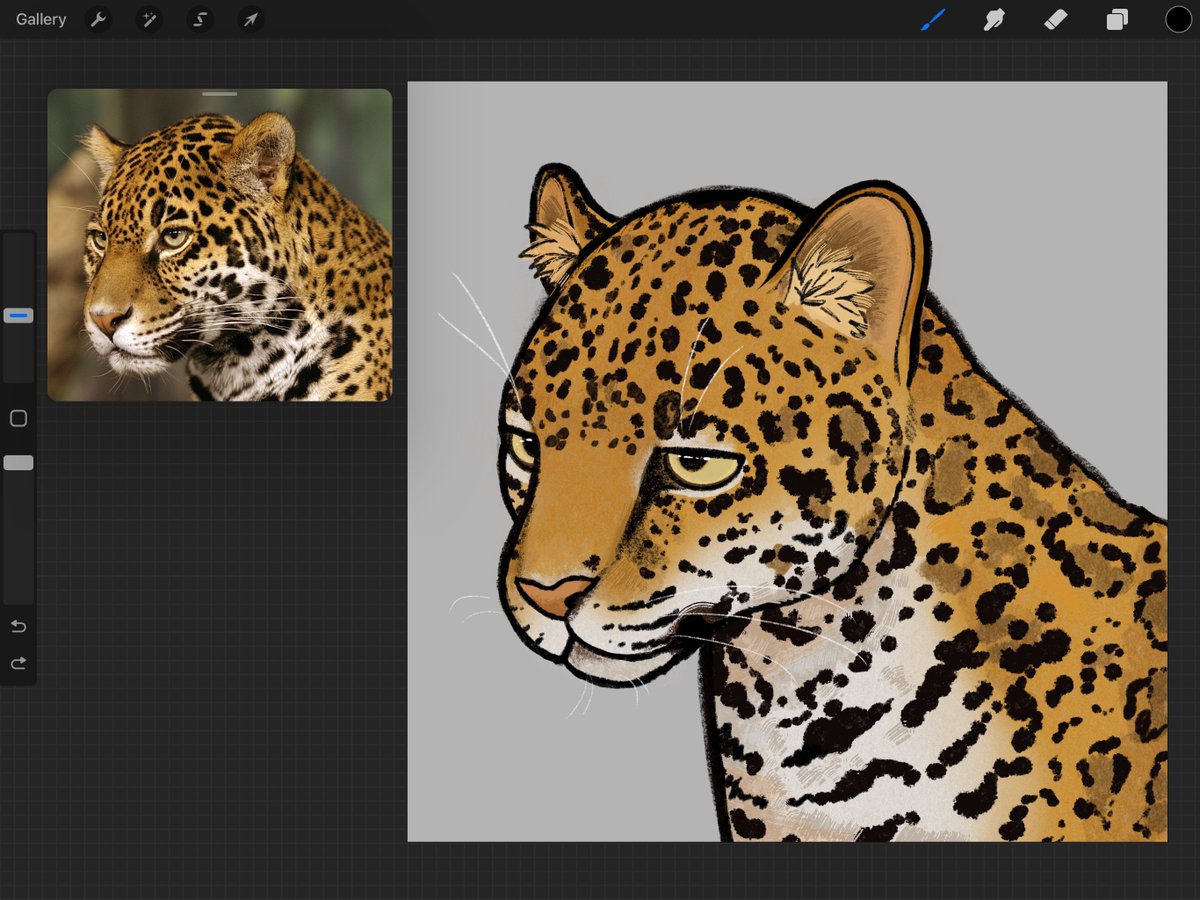The image size is (1200, 900).
Task: Open the Actions wrench menu
Action: click(x=98, y=19)
